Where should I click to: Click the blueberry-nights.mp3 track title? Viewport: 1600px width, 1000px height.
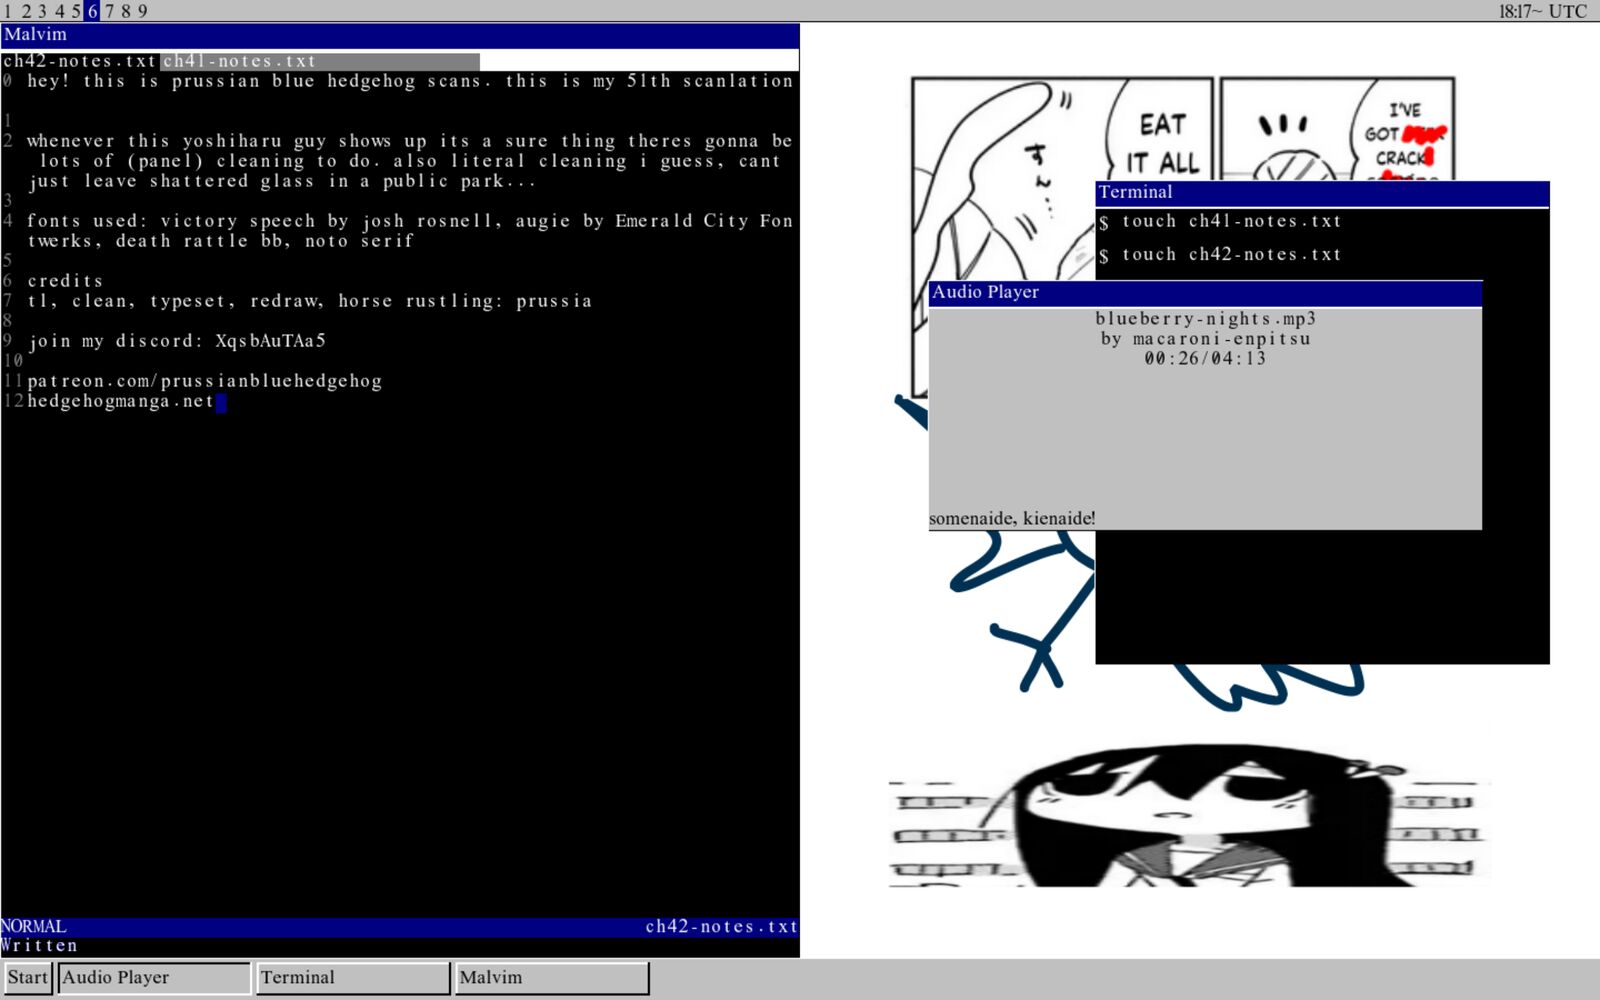(1205, 319)
